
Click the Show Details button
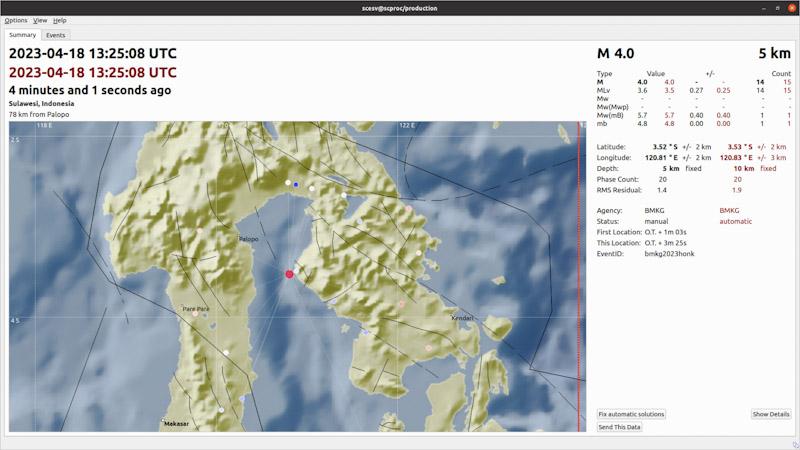[x=771, y=414]
